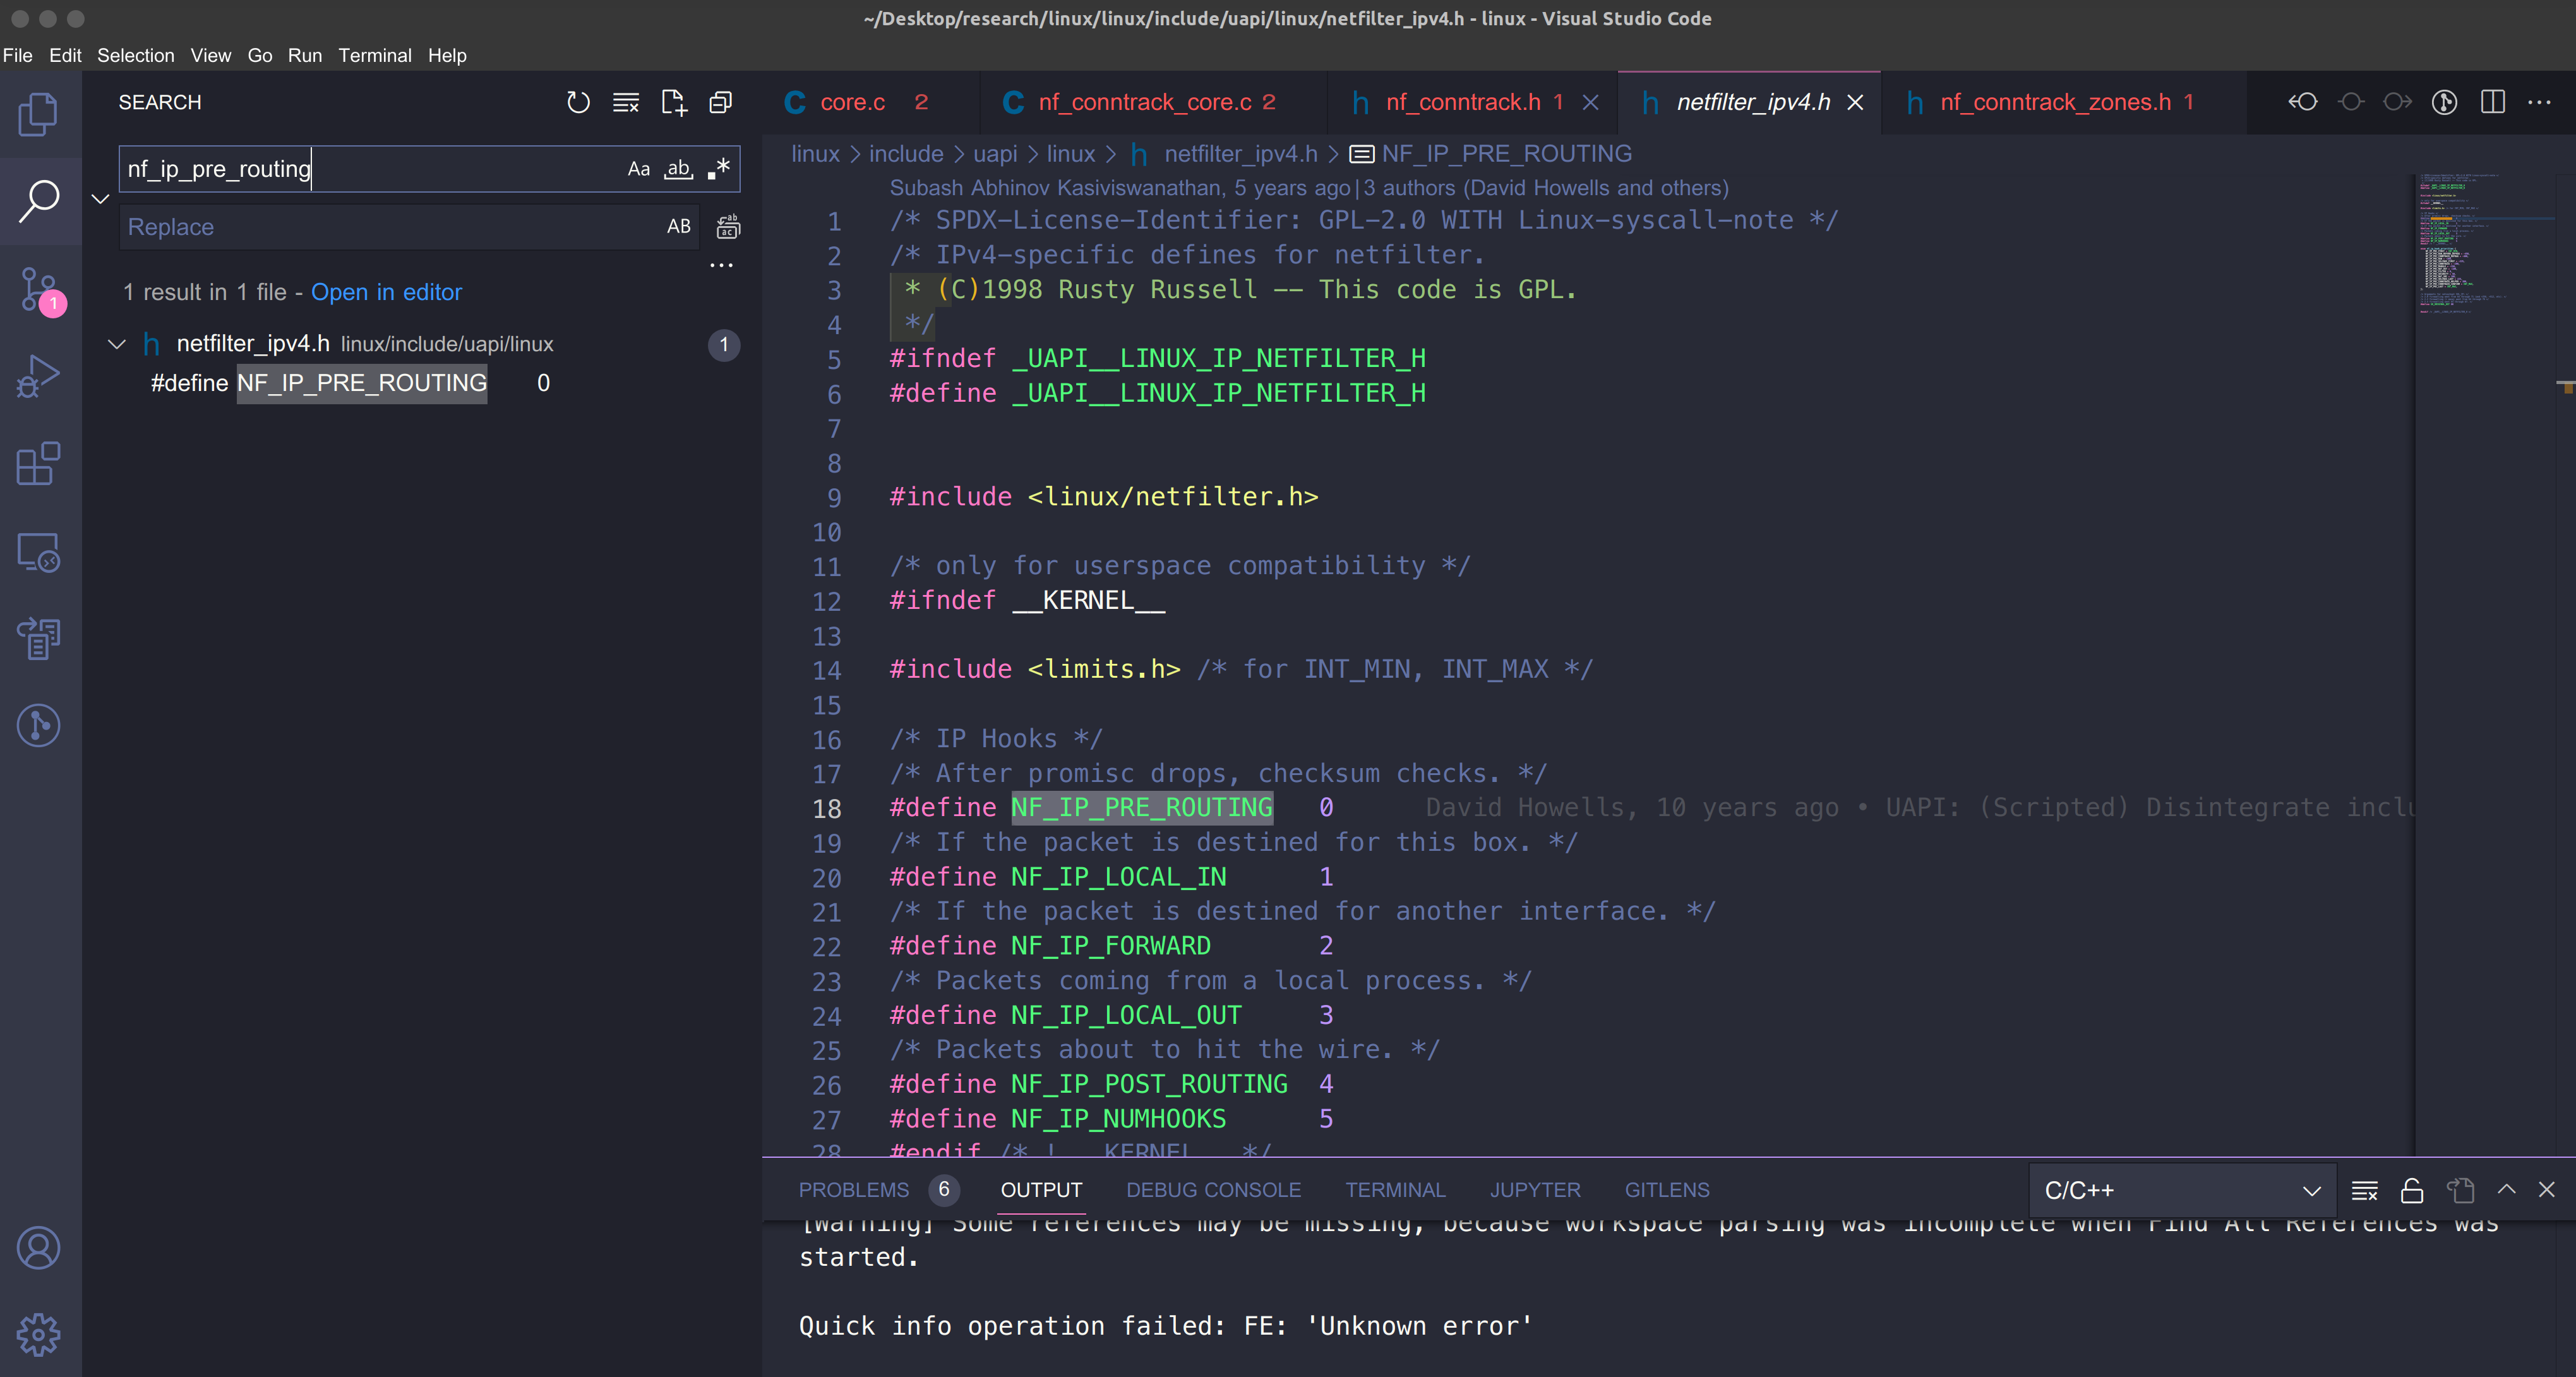Toggle search details ellipsis
The width and height of the screenshot is (2576, 1377).
click(721, 265)
